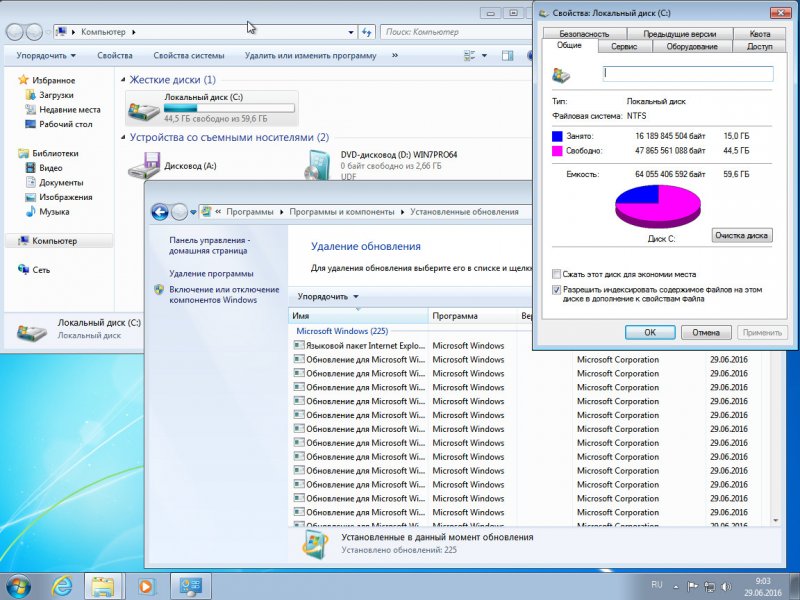Open Recent Places (Недавние места) in sidebar

click(x=69, y=109)
